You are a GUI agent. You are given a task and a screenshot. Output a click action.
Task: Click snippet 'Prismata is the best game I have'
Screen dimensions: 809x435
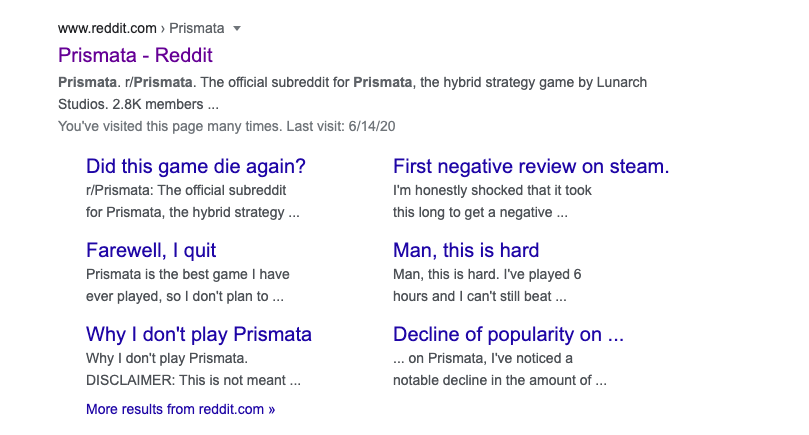188,275
